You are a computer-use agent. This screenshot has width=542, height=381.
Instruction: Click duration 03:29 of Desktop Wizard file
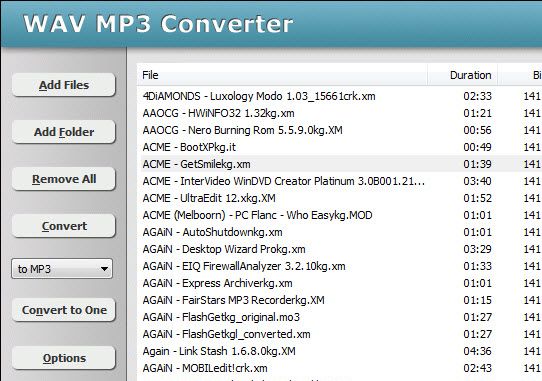click(477, 249)
